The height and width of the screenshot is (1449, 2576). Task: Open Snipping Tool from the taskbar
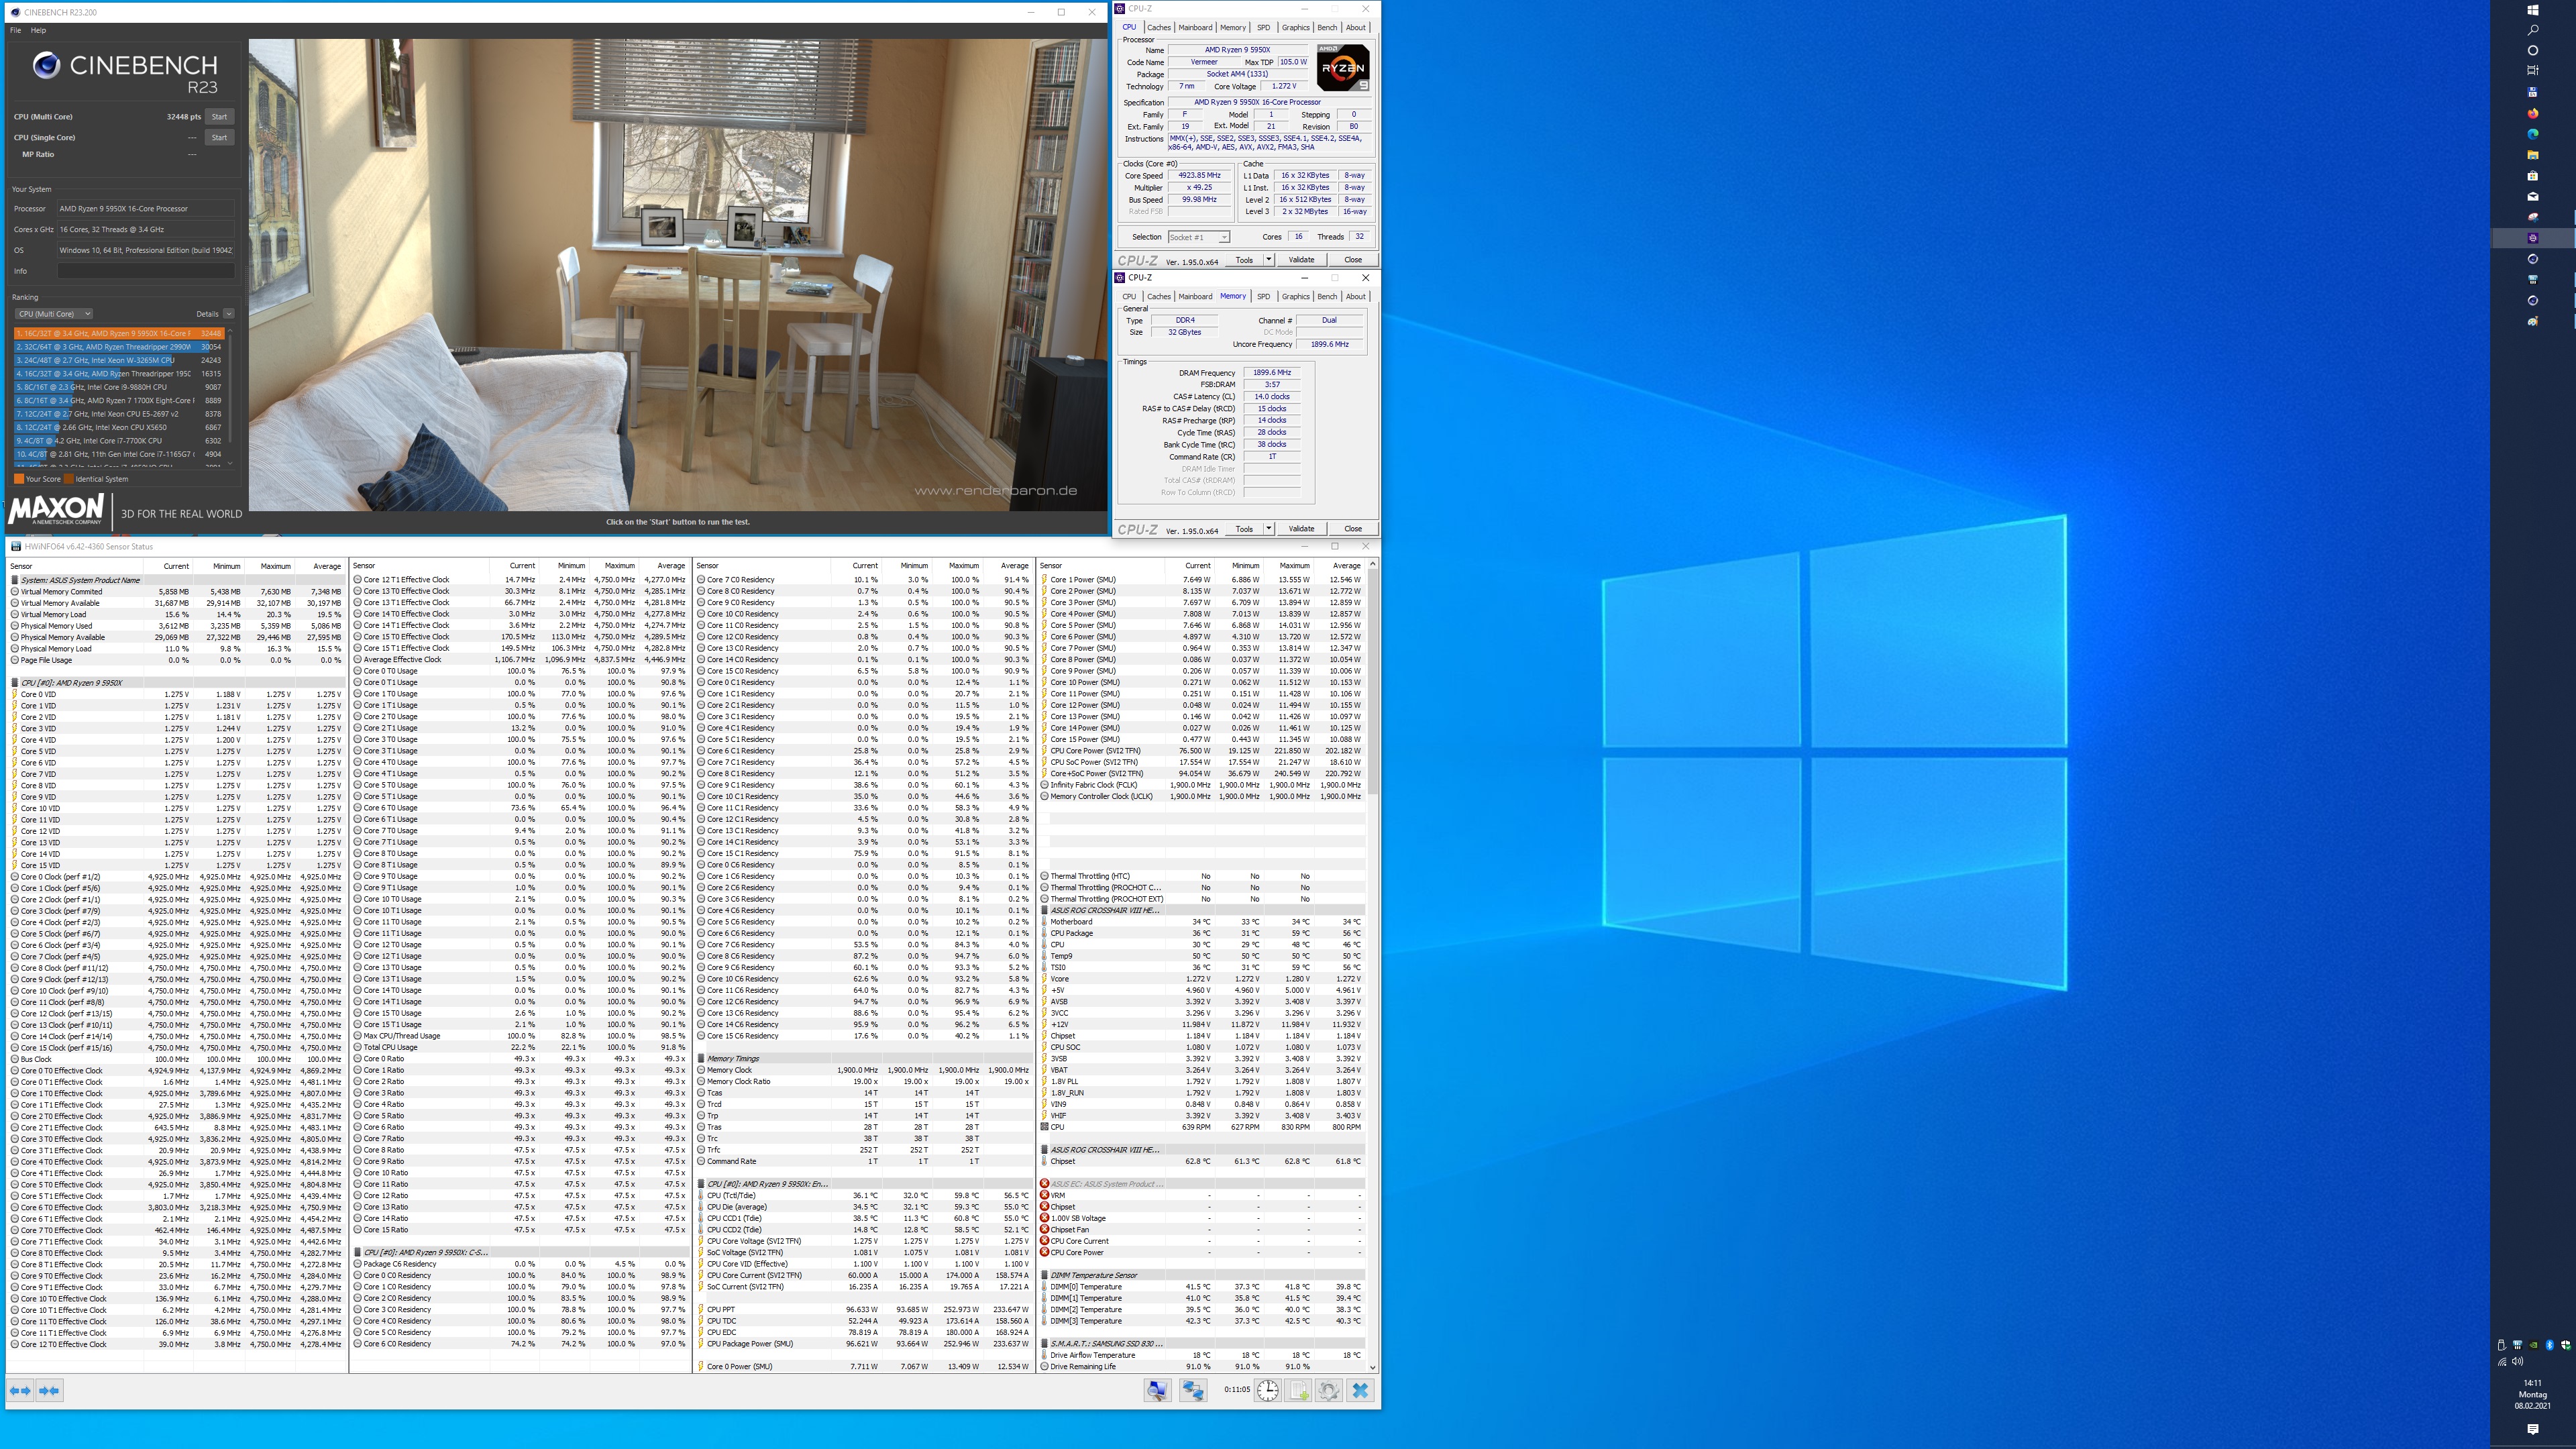click(2533, 217)
